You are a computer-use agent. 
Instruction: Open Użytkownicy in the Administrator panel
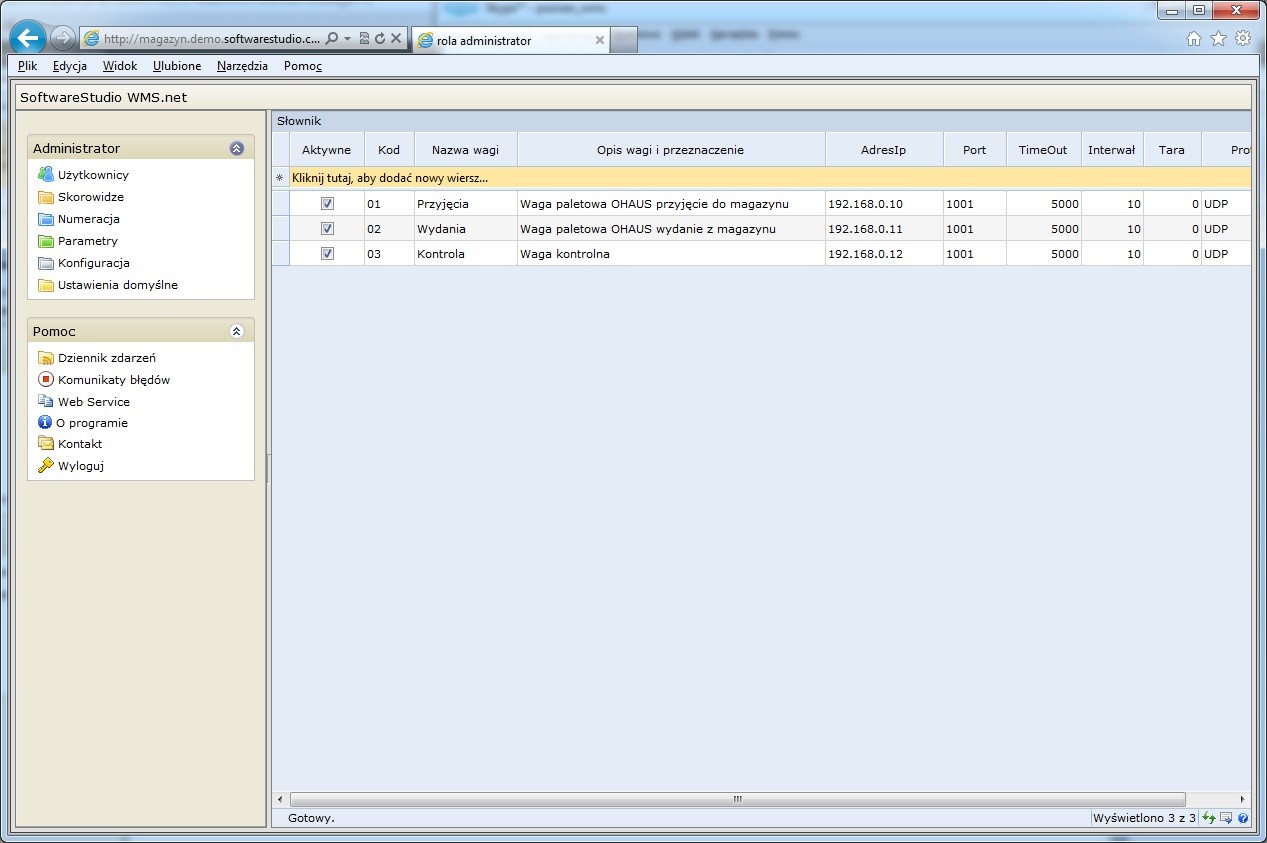(x=93, y=175)
